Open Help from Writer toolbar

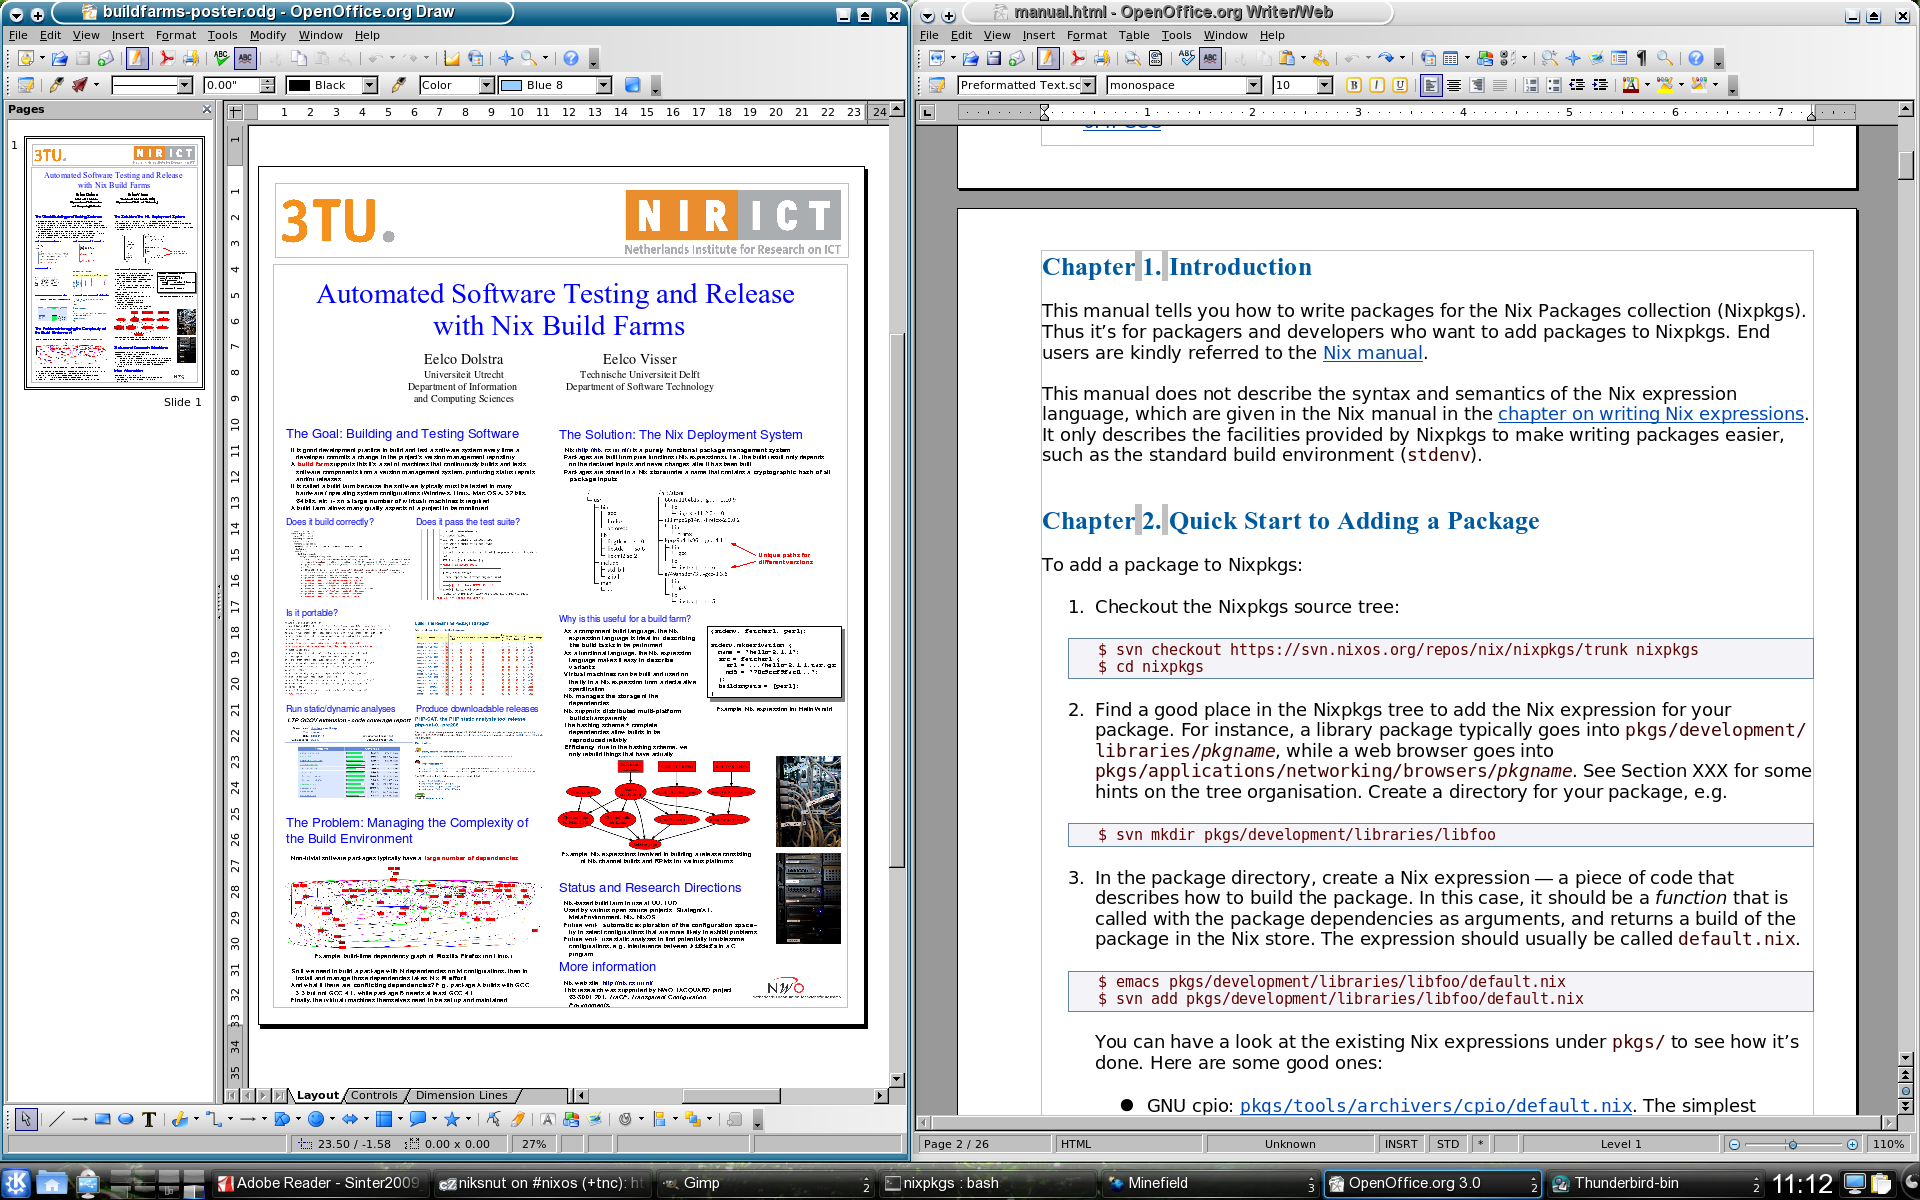[1696, 58]
